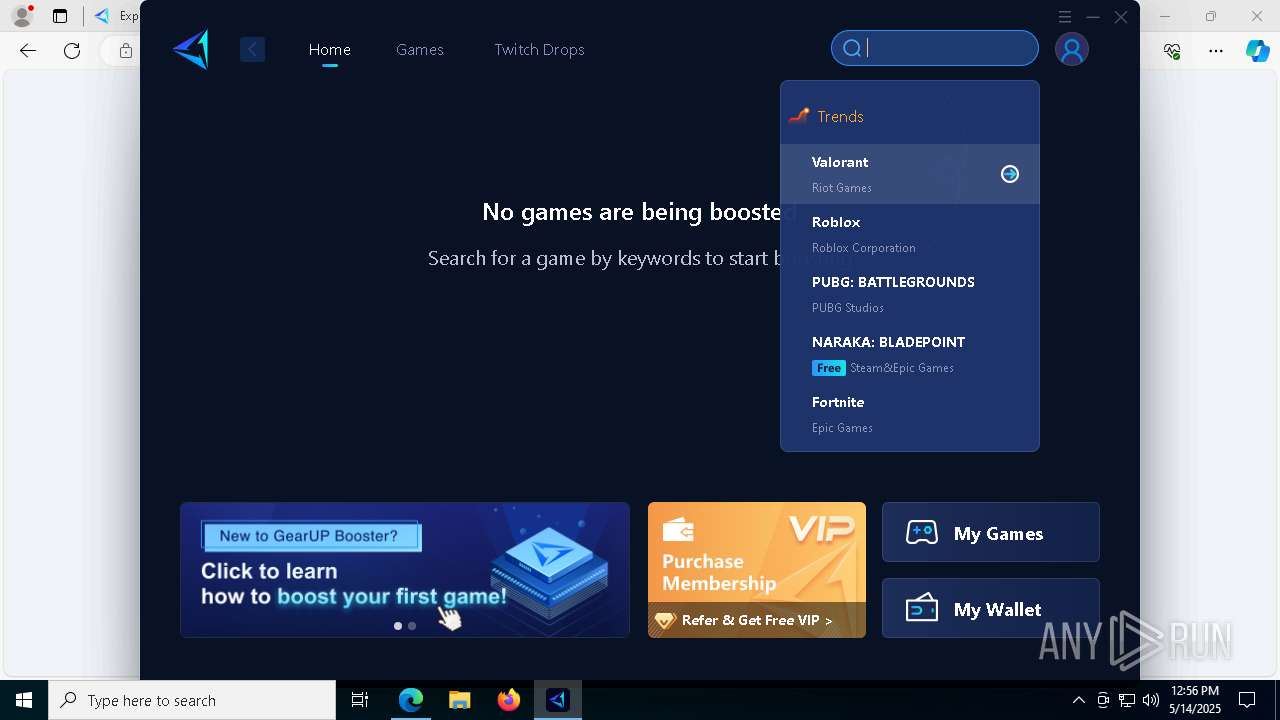Open the New to GearUP Booster banner

click(x=405, y=570)
